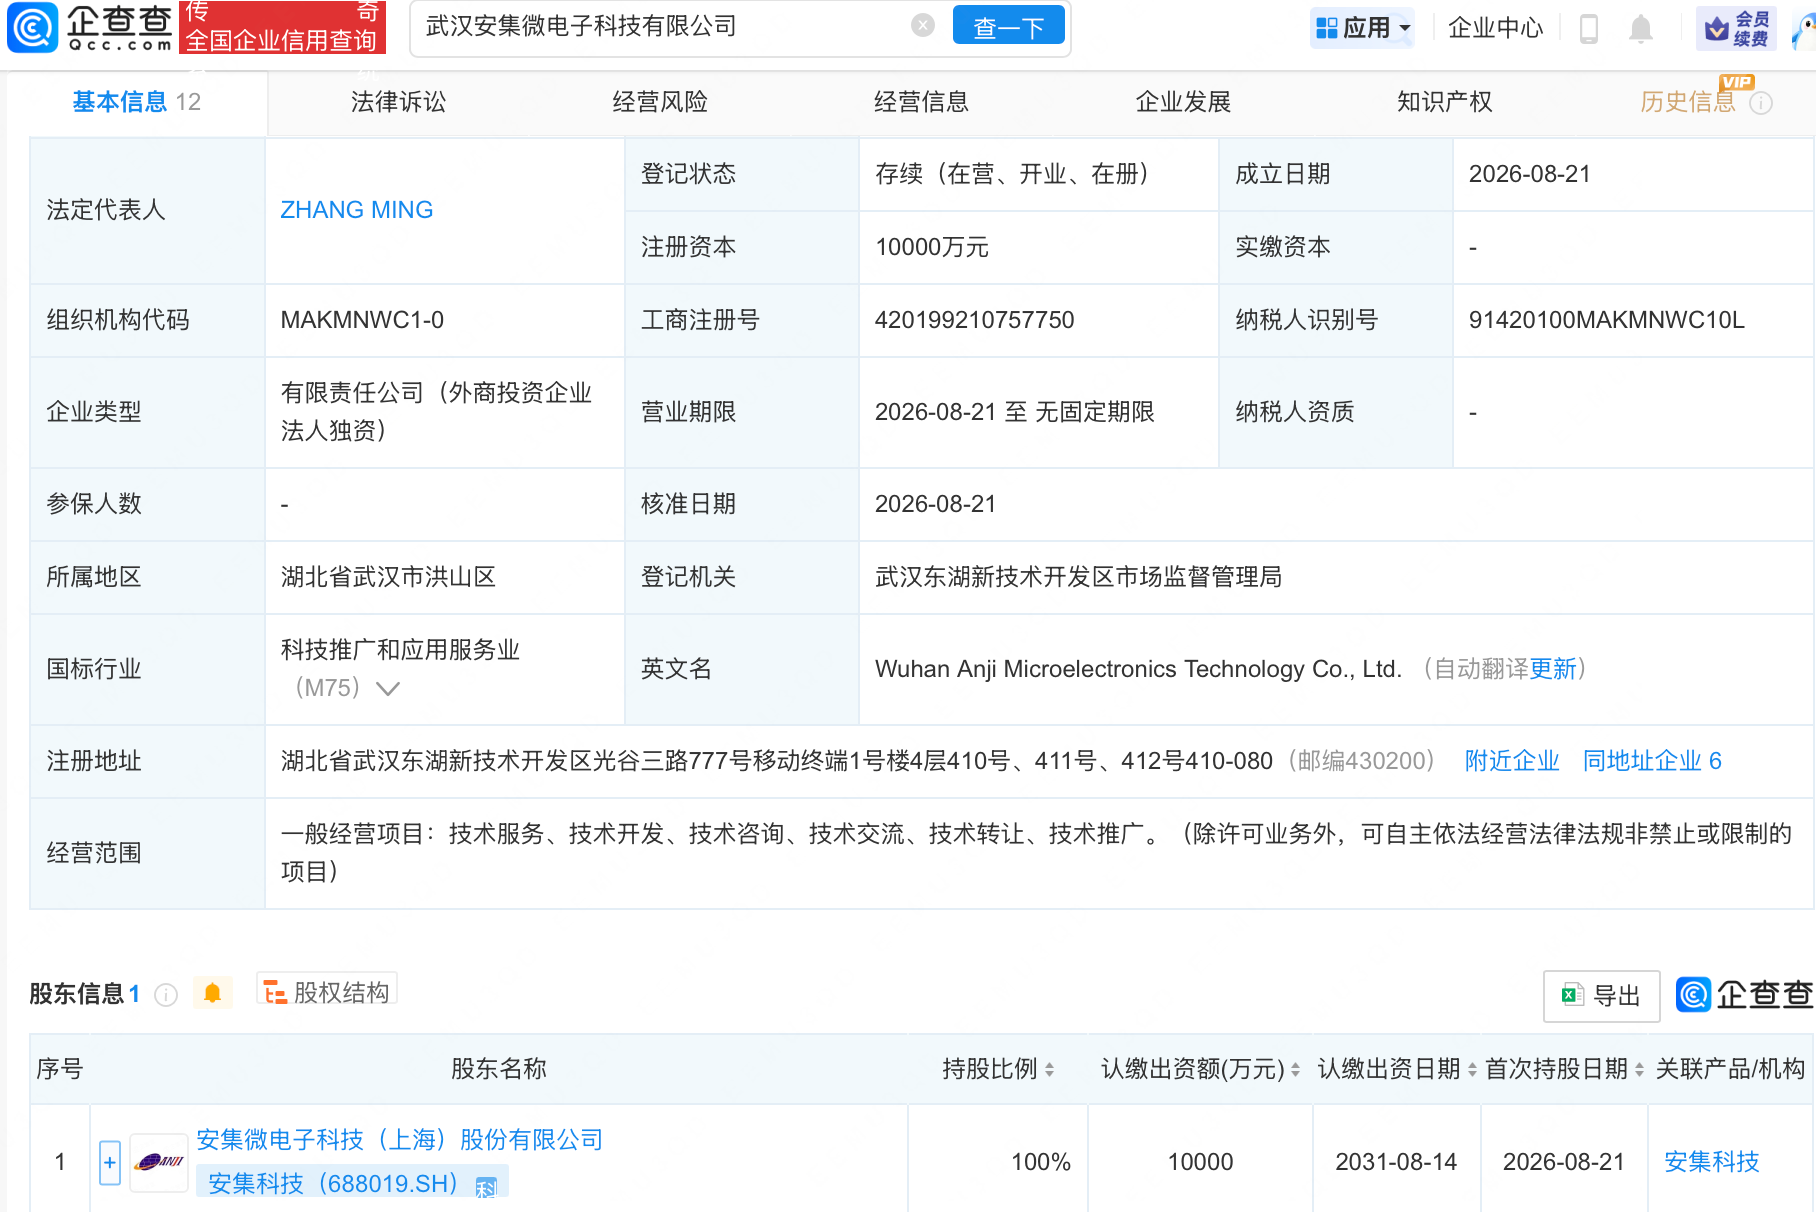Screen dimensions: 1816x1212
Task: Click registration number 420199210757750
Action: 974,320
